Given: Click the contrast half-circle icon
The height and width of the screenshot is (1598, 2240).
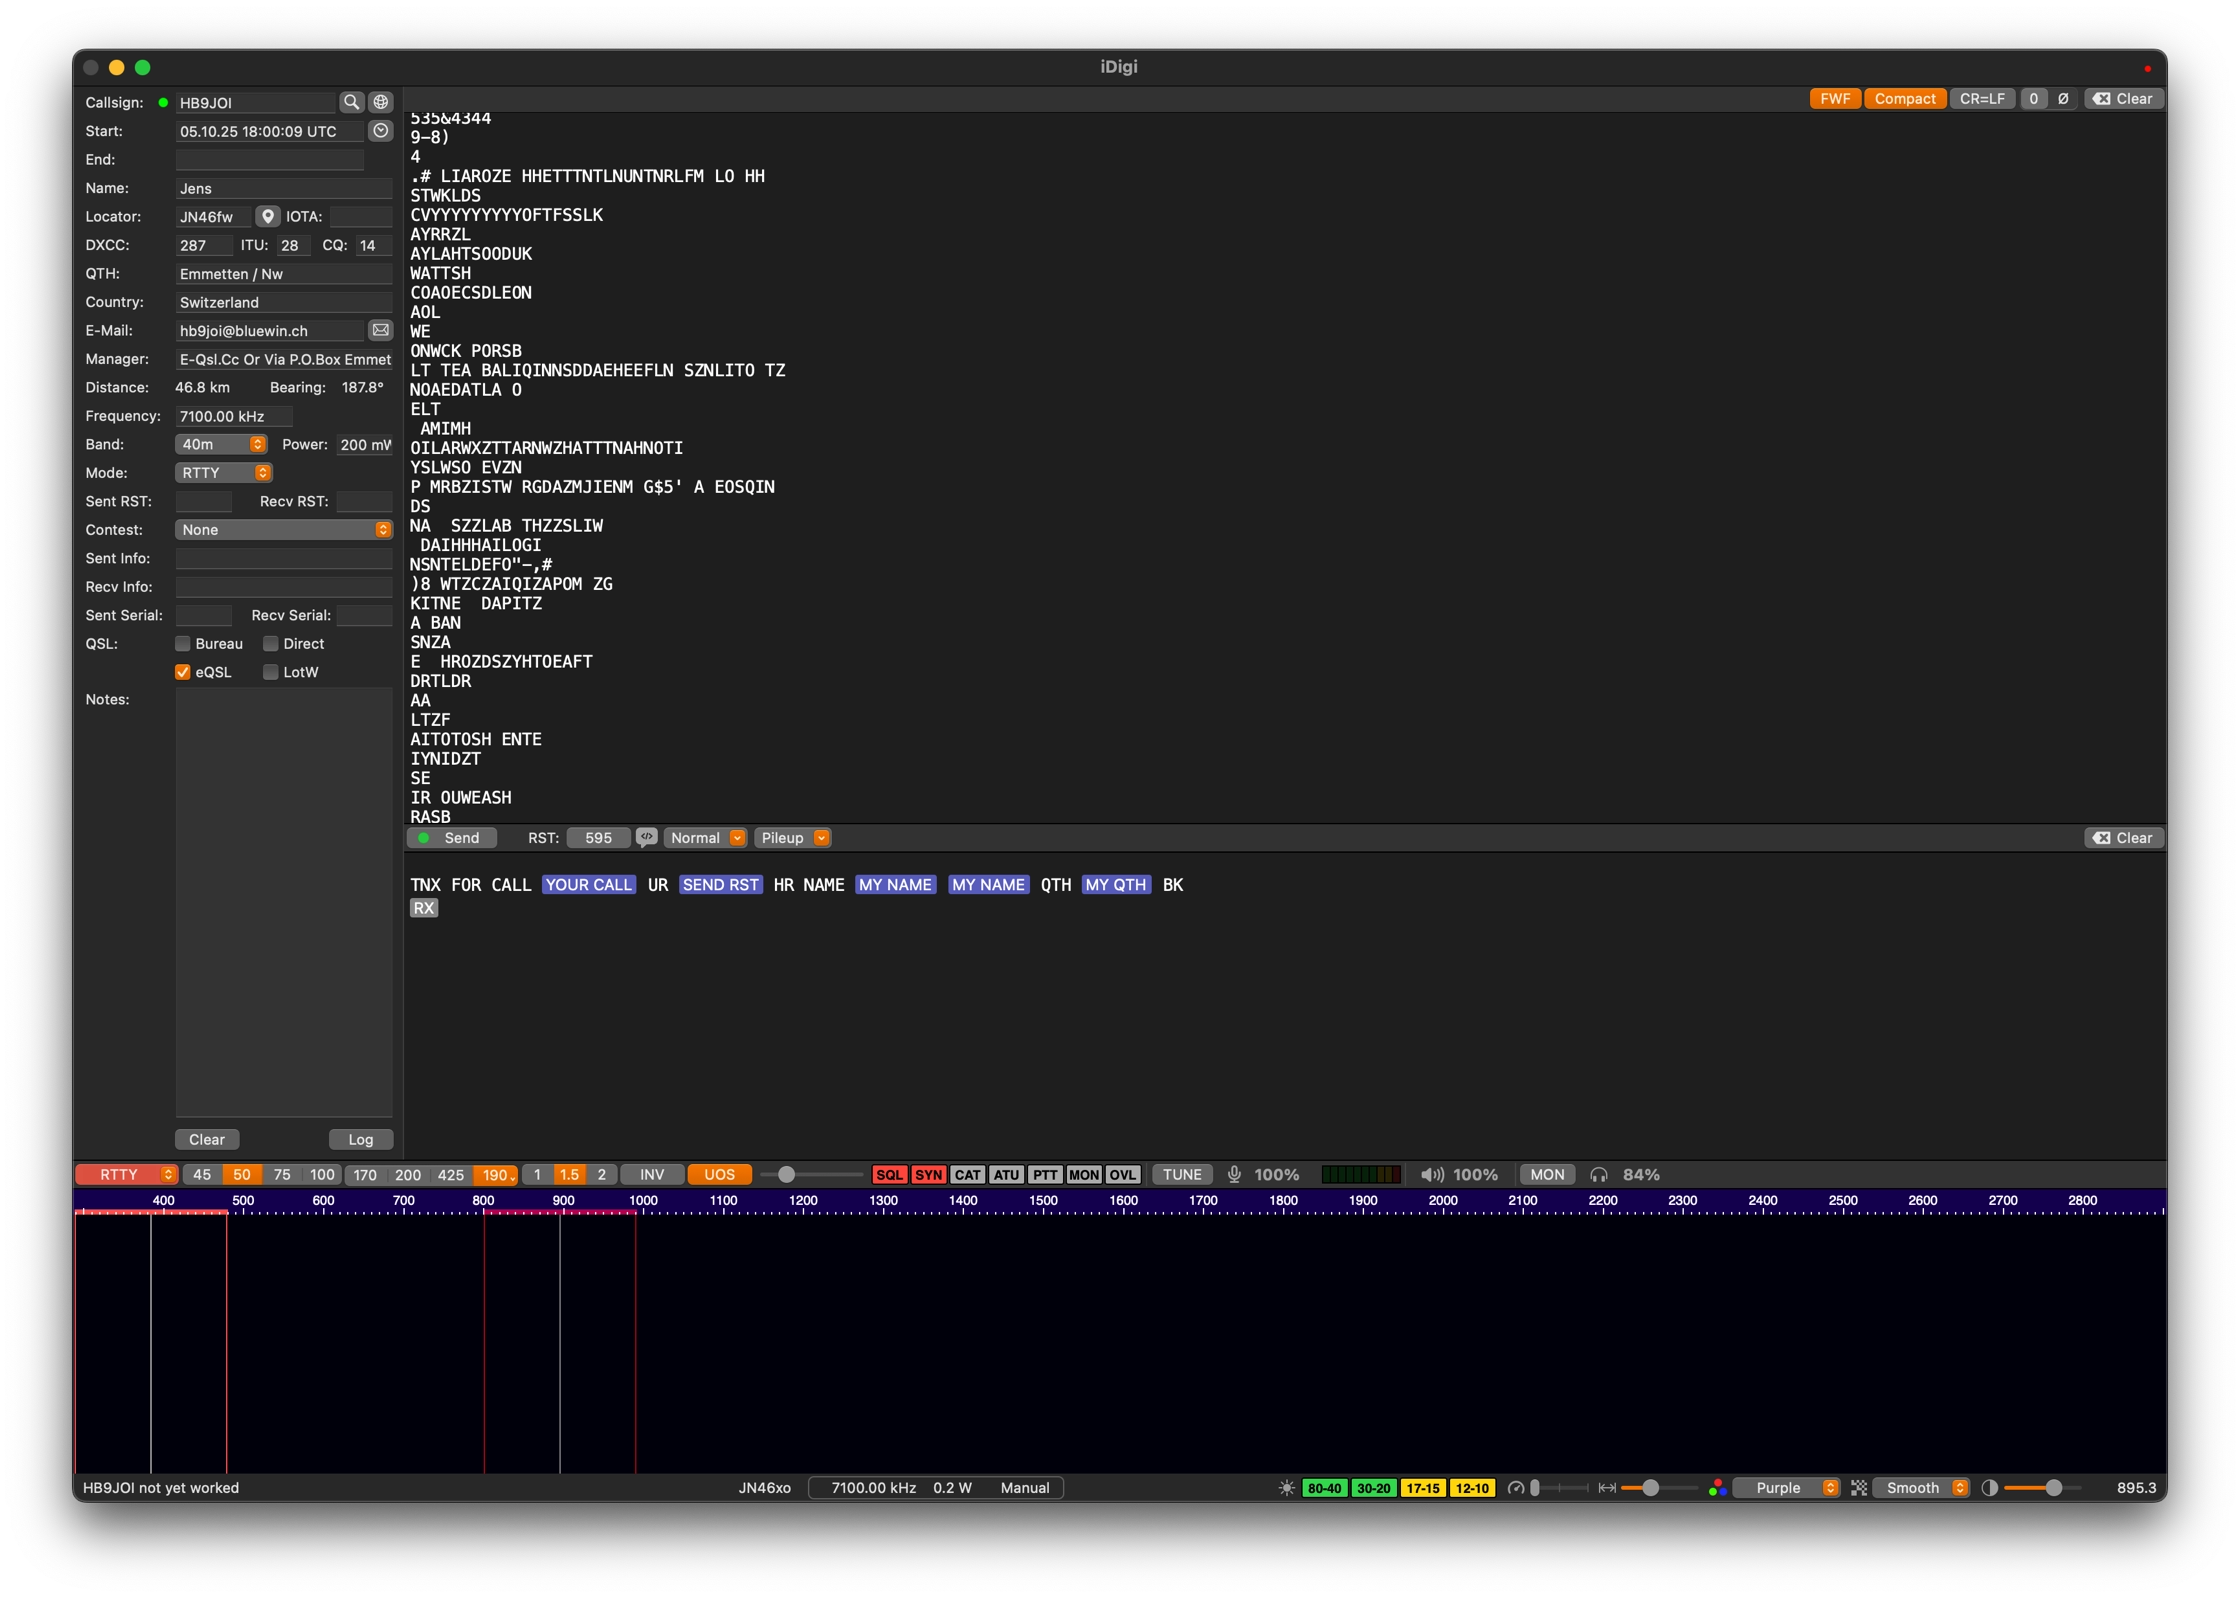Looking at the screenshot, I should [1989, 1488].
